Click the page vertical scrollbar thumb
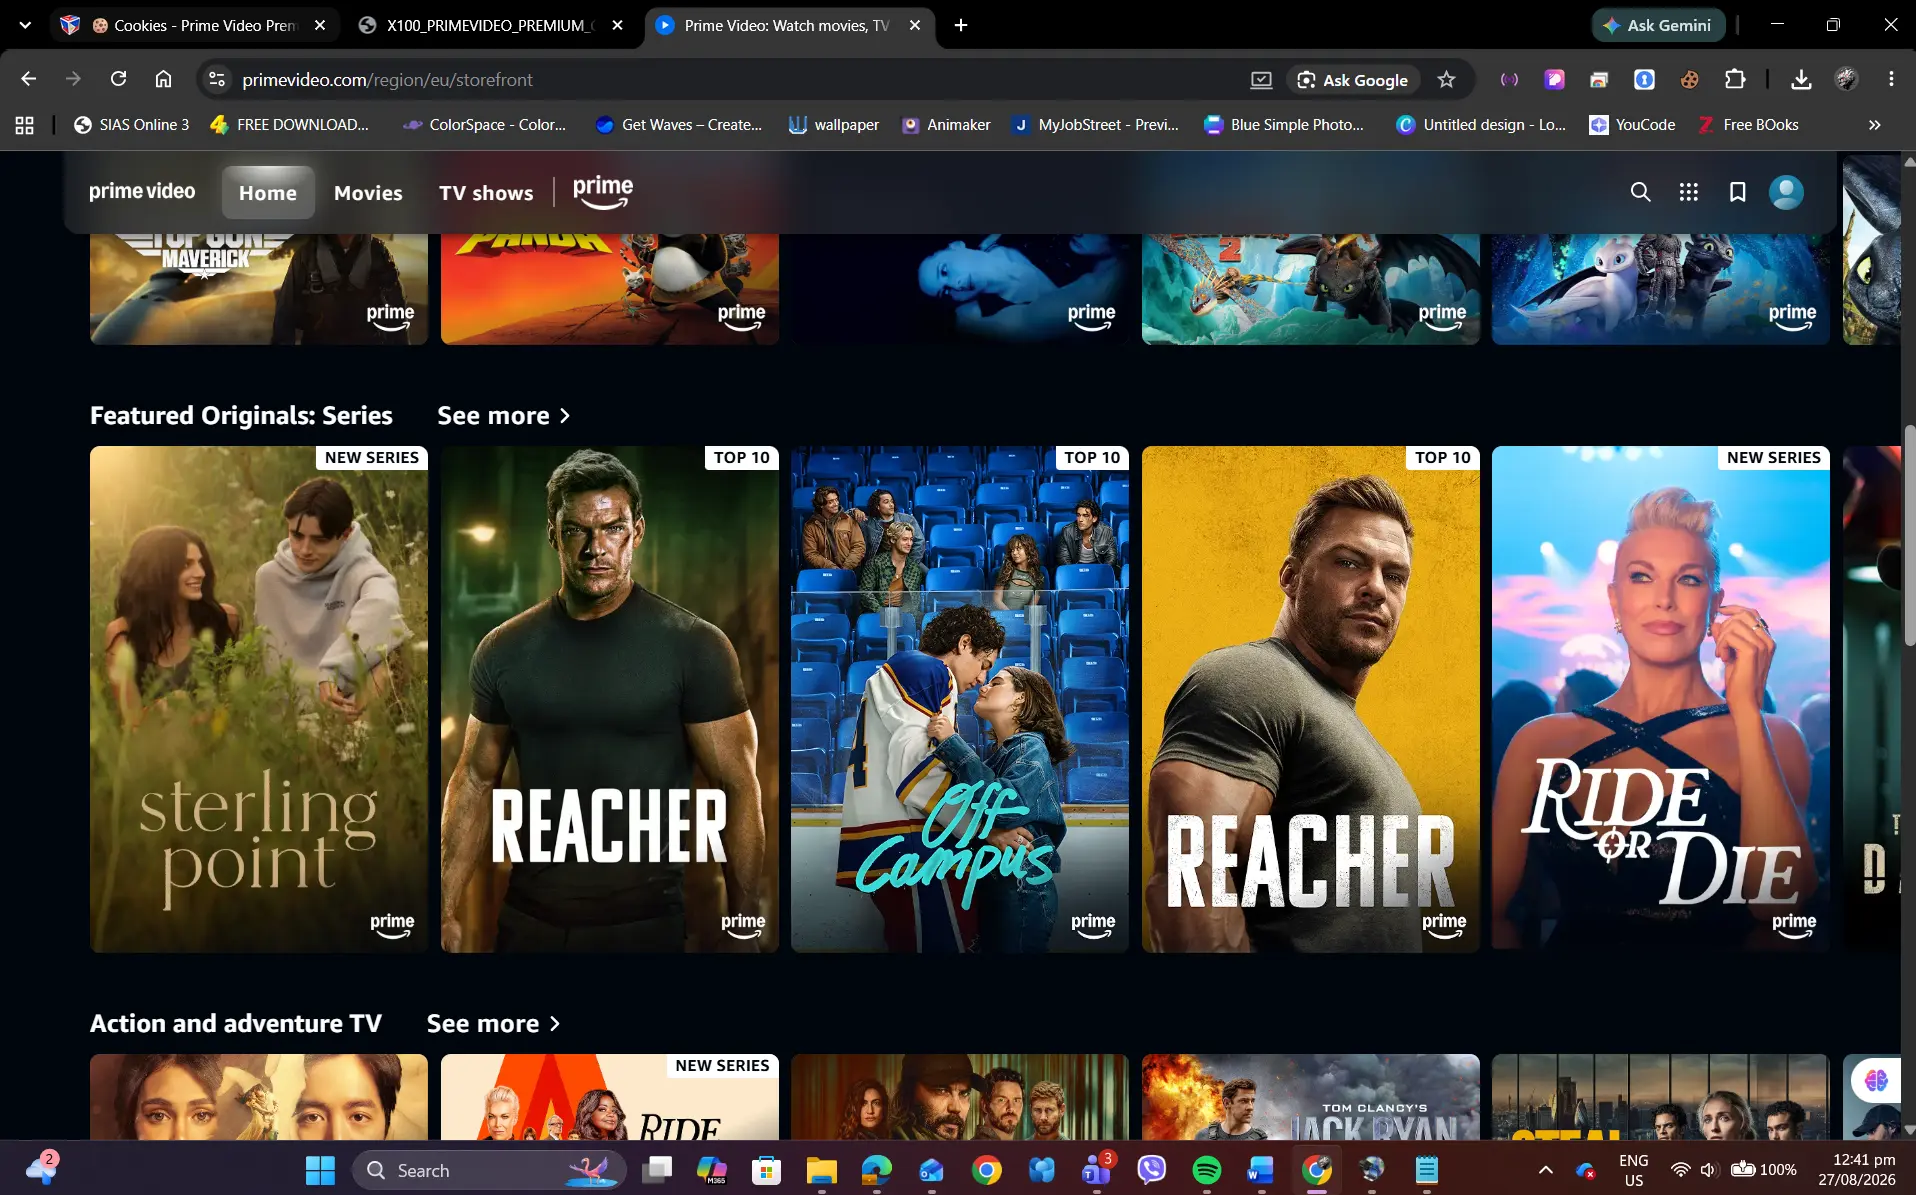The width and height of the screenshot is (1916, 1195). coord(1909,535)
